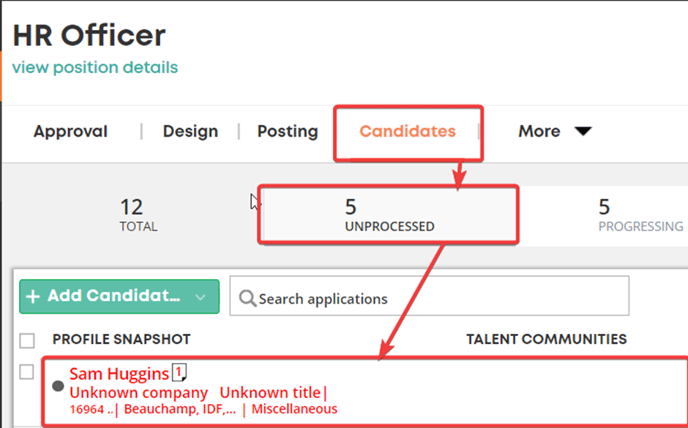Open Sam Huggins candidate profile
This screenshot has width=688, height=428.
119,374
